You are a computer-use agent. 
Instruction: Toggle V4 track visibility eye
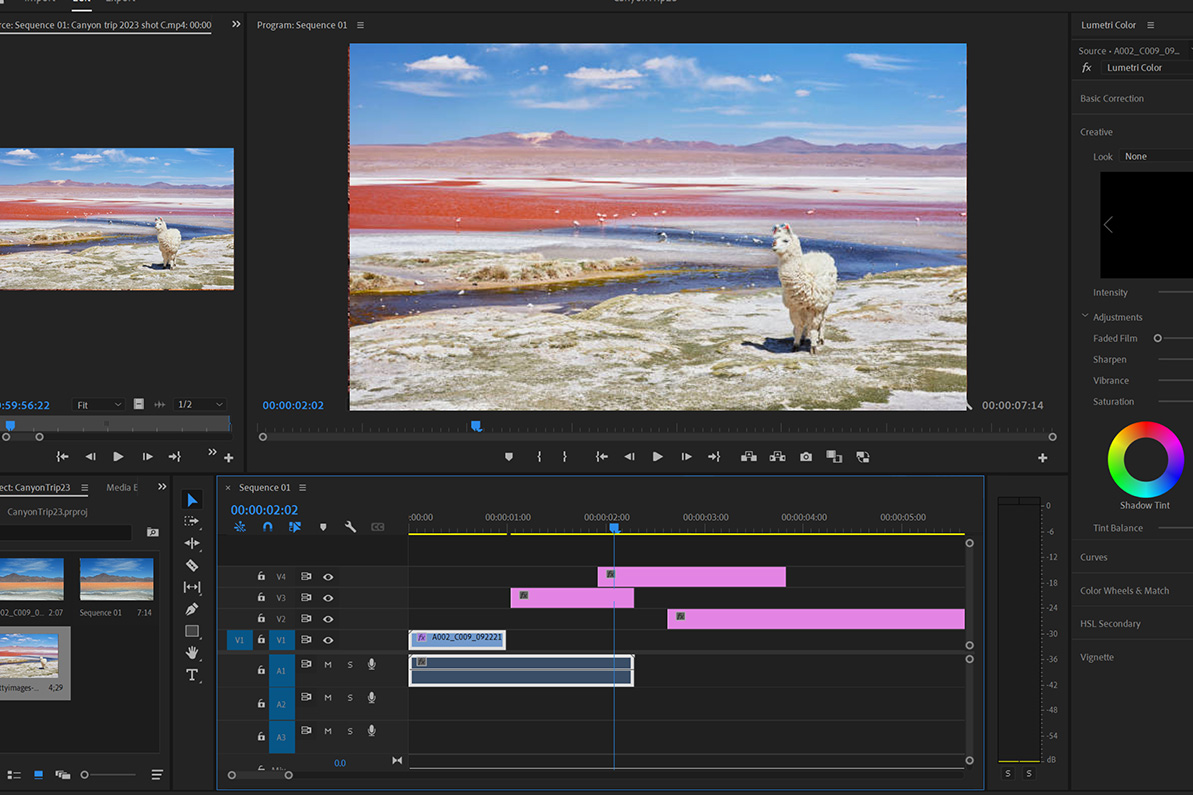pyautogui.click(x=328, y=577)
